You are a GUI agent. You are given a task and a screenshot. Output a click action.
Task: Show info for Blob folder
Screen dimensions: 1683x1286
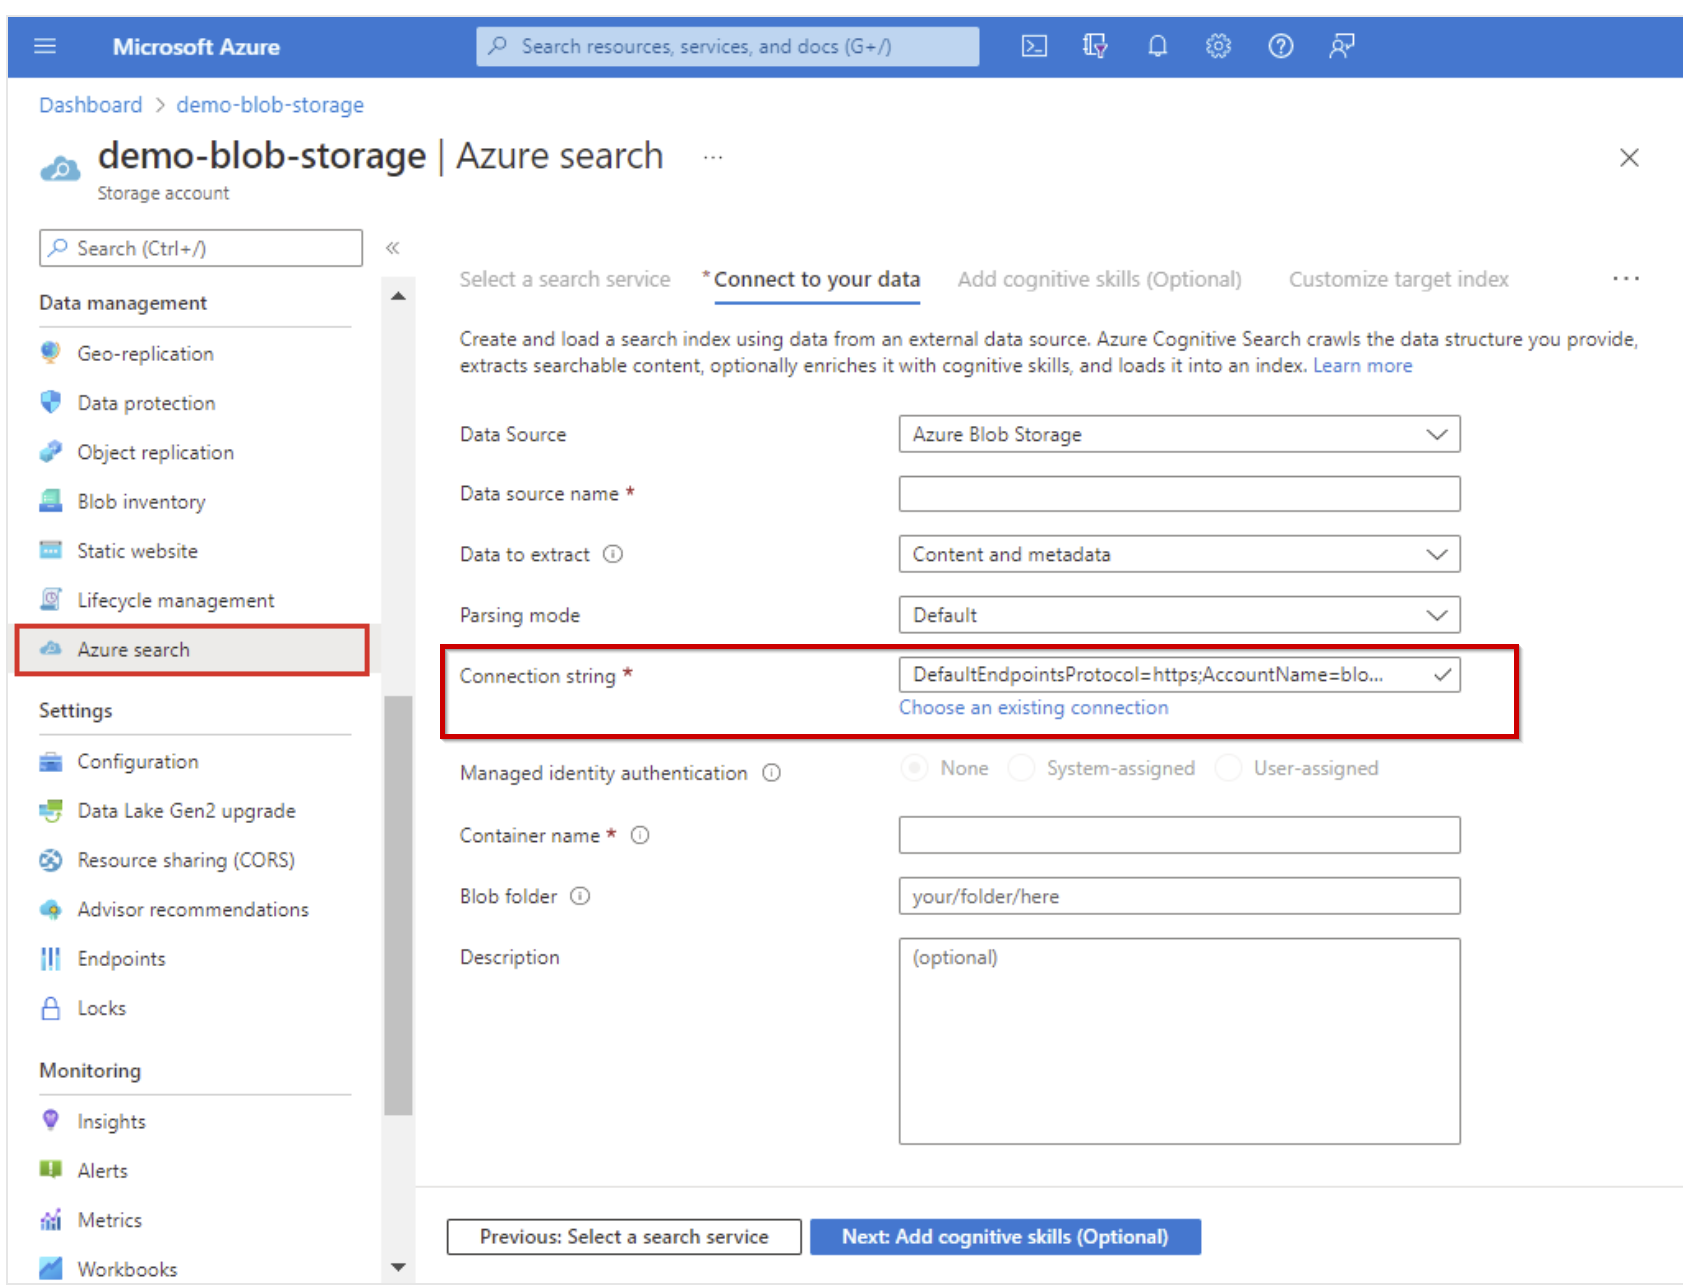[x=580, y=896]
